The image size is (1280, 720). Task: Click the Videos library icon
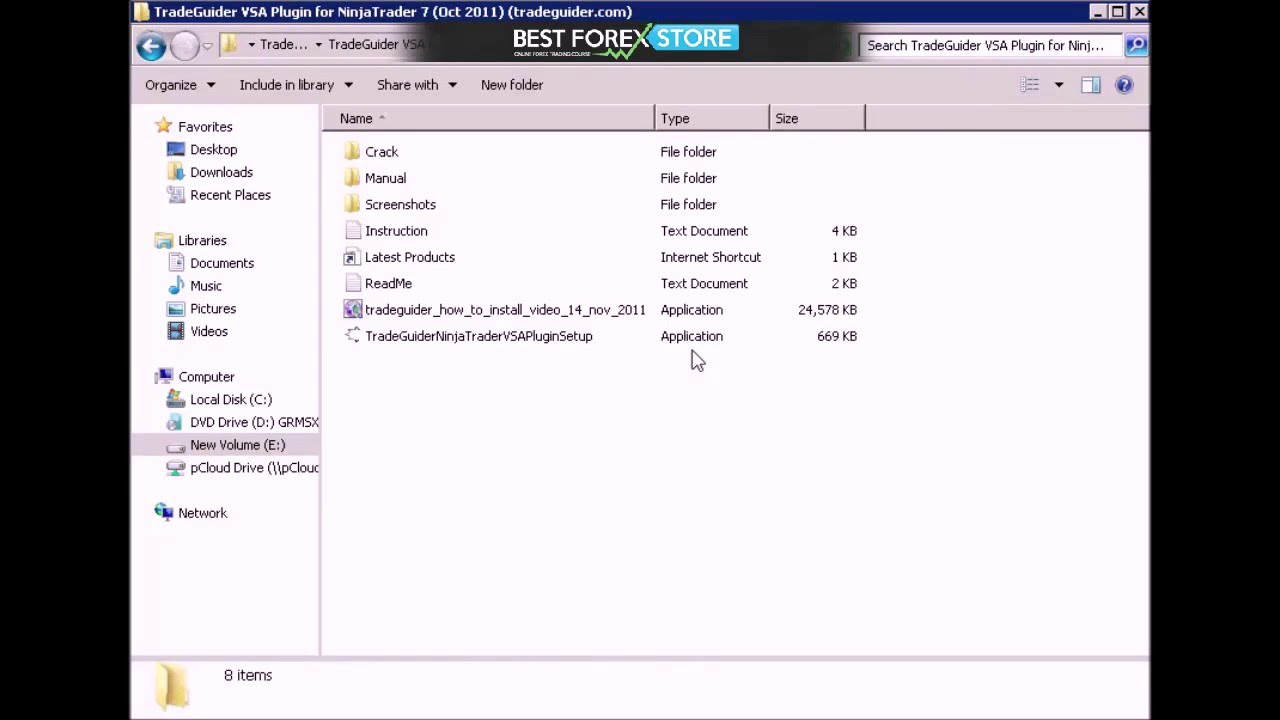click(x=176, y=332)
